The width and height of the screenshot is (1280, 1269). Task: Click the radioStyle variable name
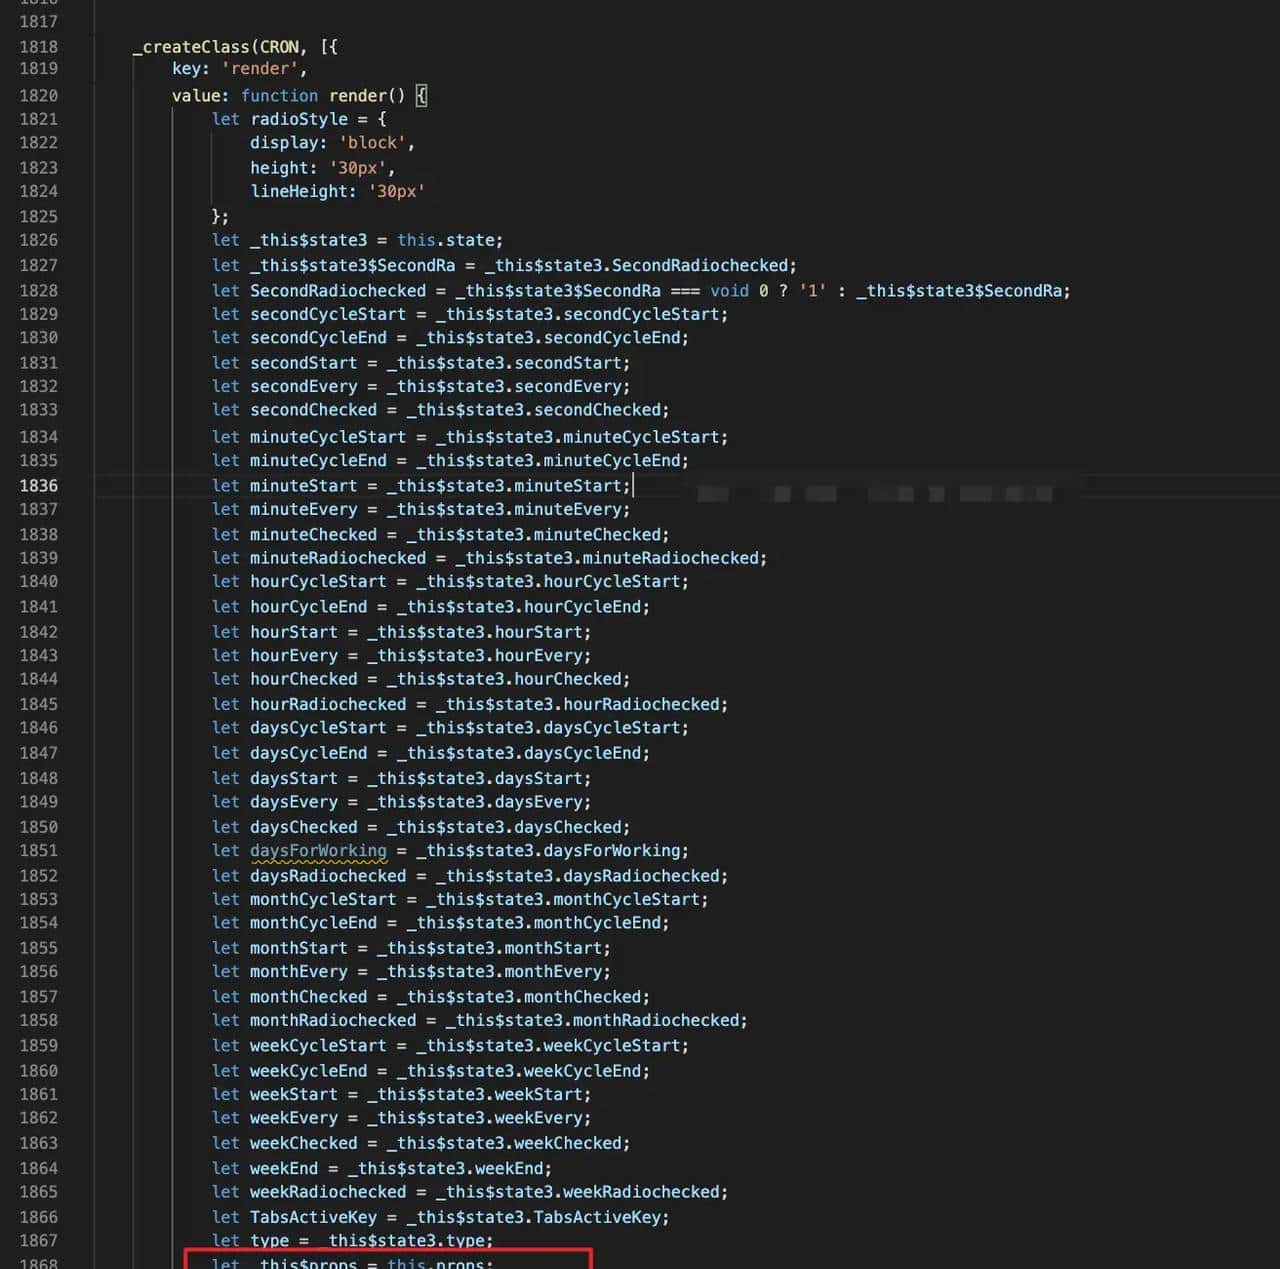coord(298,118)
